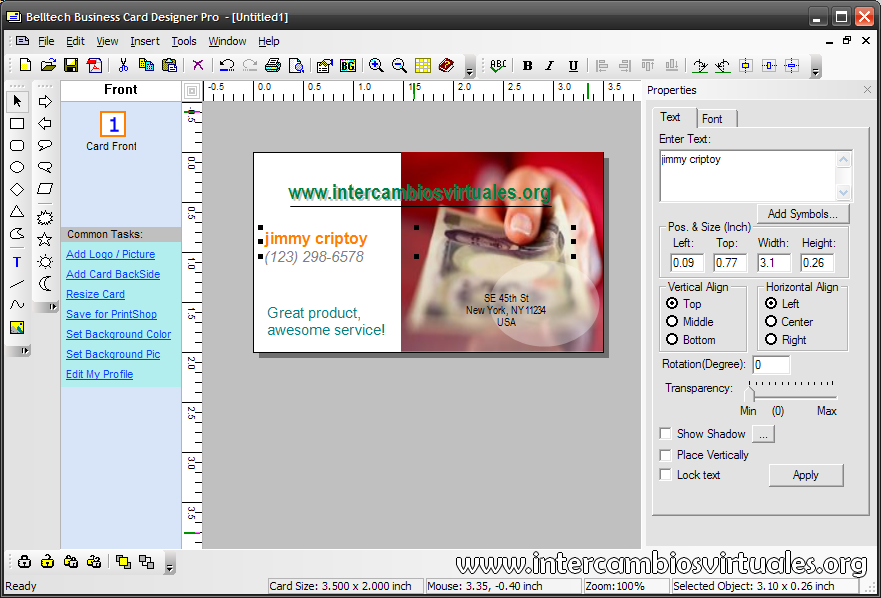881x598 pixels.
Task: Save the card with the floppy disk icon
Action: (x=71, y=65)
